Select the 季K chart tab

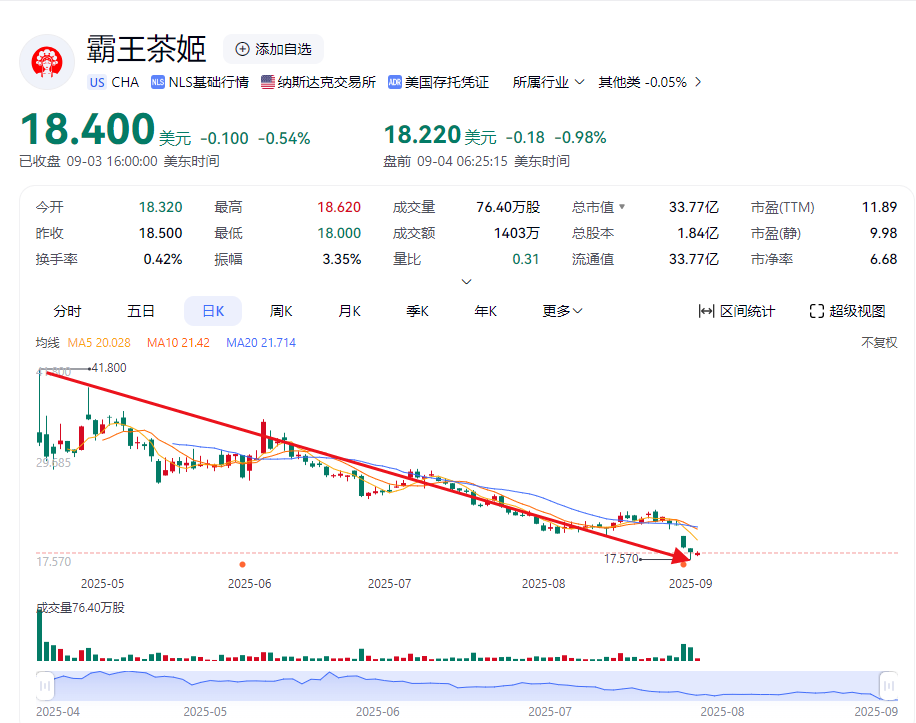[418, 311]
